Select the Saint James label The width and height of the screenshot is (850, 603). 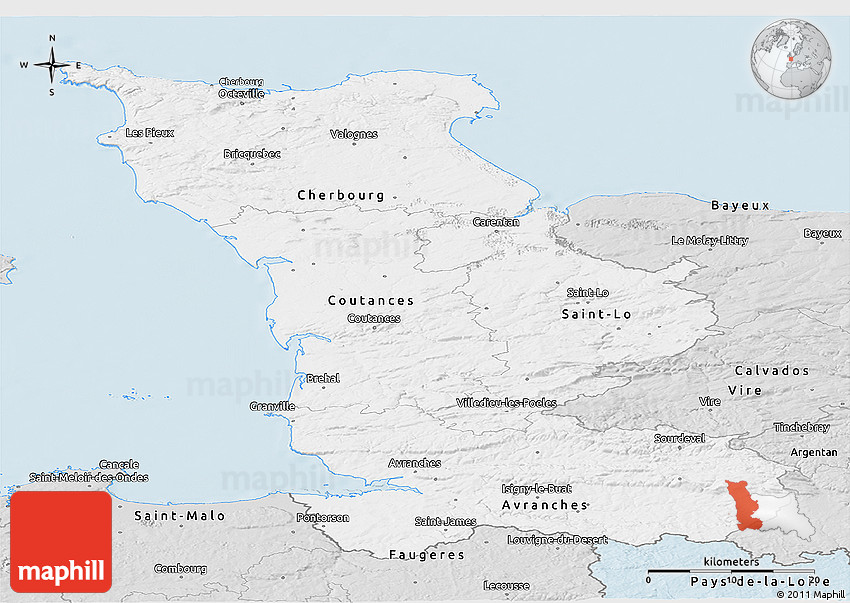point(446,522)
